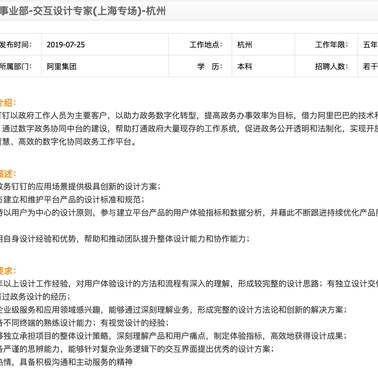Screen dimensions: 378x378
Task: Click the line about 积极沟通和主动服务的精神
Action: (x=66, y=362)
